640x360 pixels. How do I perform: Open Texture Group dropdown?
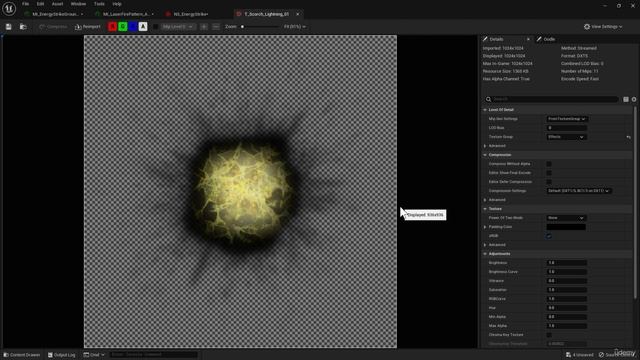[x=566, y=137]
